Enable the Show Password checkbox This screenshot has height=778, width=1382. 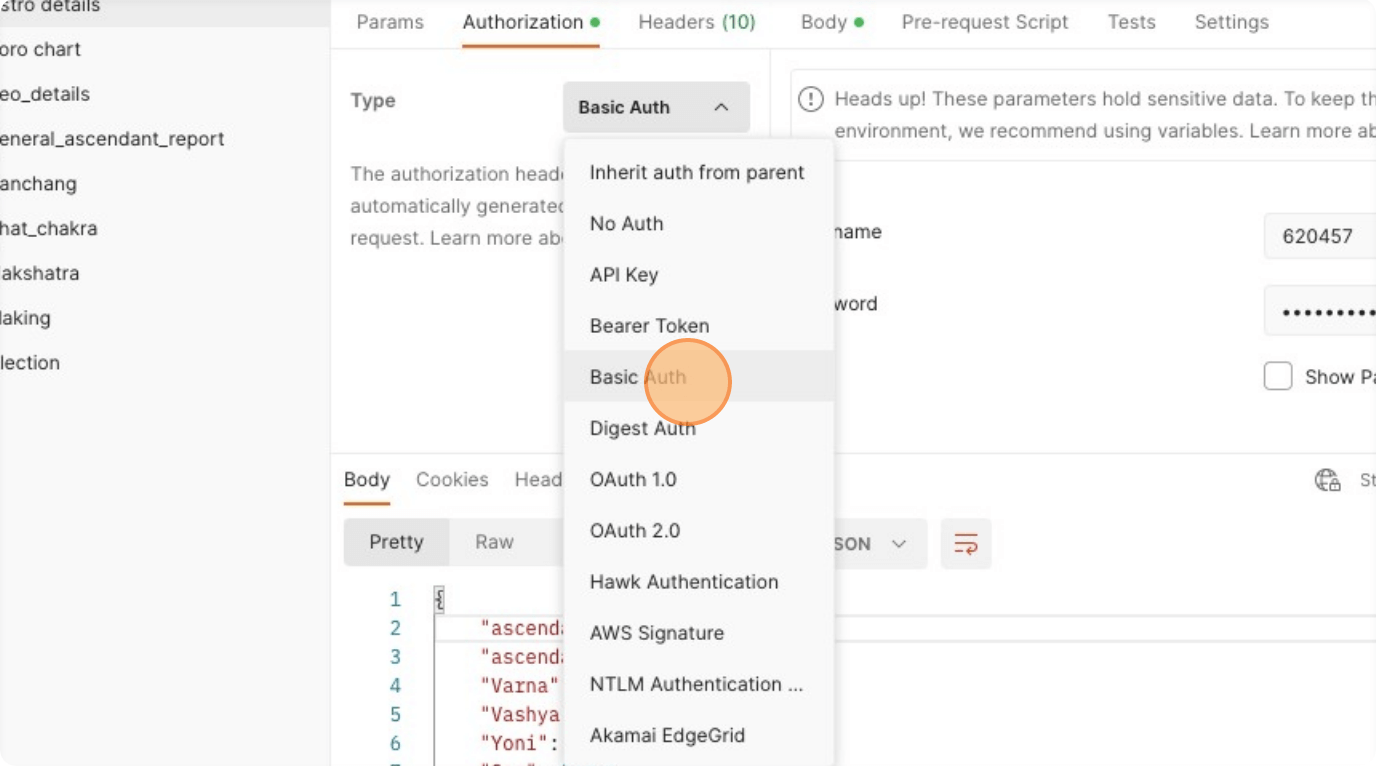click(1278, 376)
